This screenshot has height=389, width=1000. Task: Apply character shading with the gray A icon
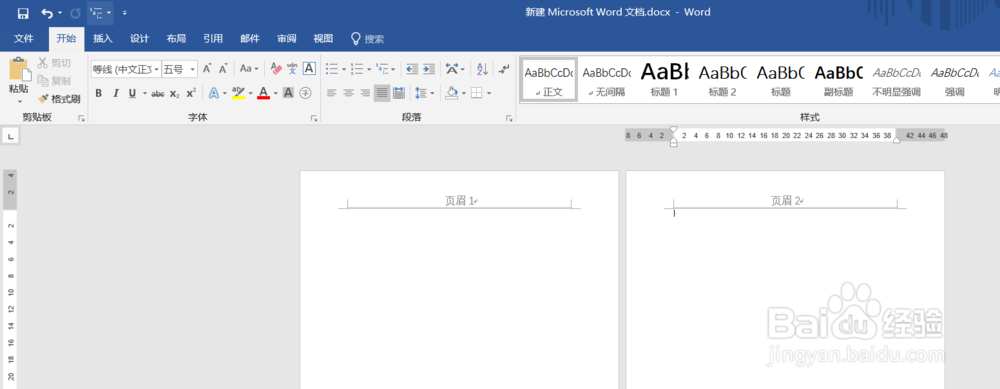point(288,93)
